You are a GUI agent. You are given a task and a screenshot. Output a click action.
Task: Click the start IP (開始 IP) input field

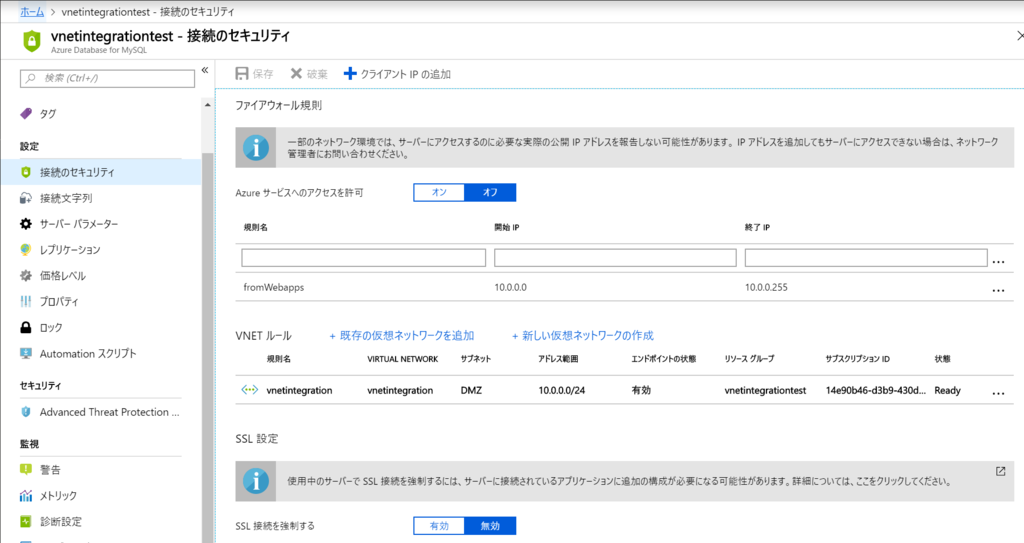615,257
